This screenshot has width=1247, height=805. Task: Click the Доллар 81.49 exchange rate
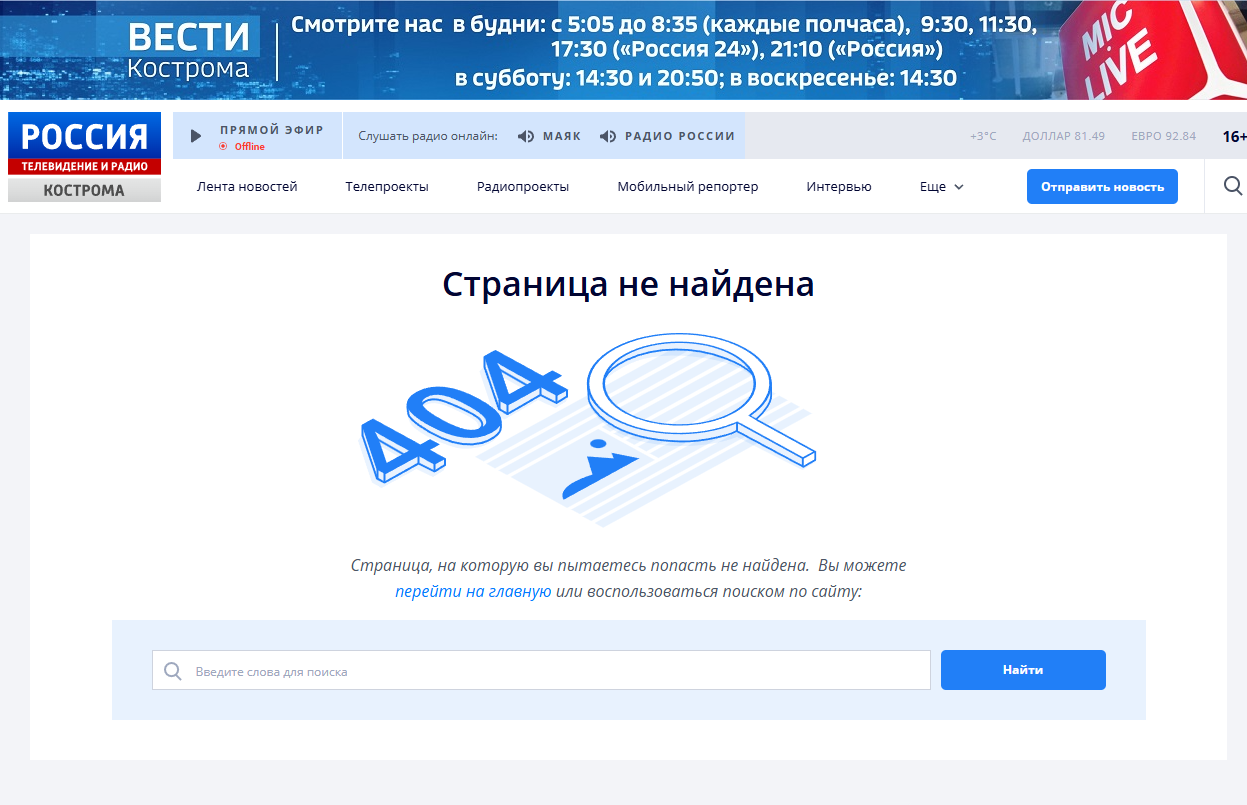(x=1063, y=136)
